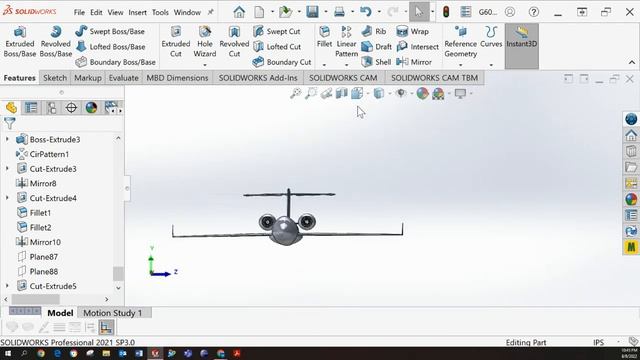Switch to the SOLIDWORKS CAM tab
This screenshot has width=640, height=360.
[x=343, y=78]
